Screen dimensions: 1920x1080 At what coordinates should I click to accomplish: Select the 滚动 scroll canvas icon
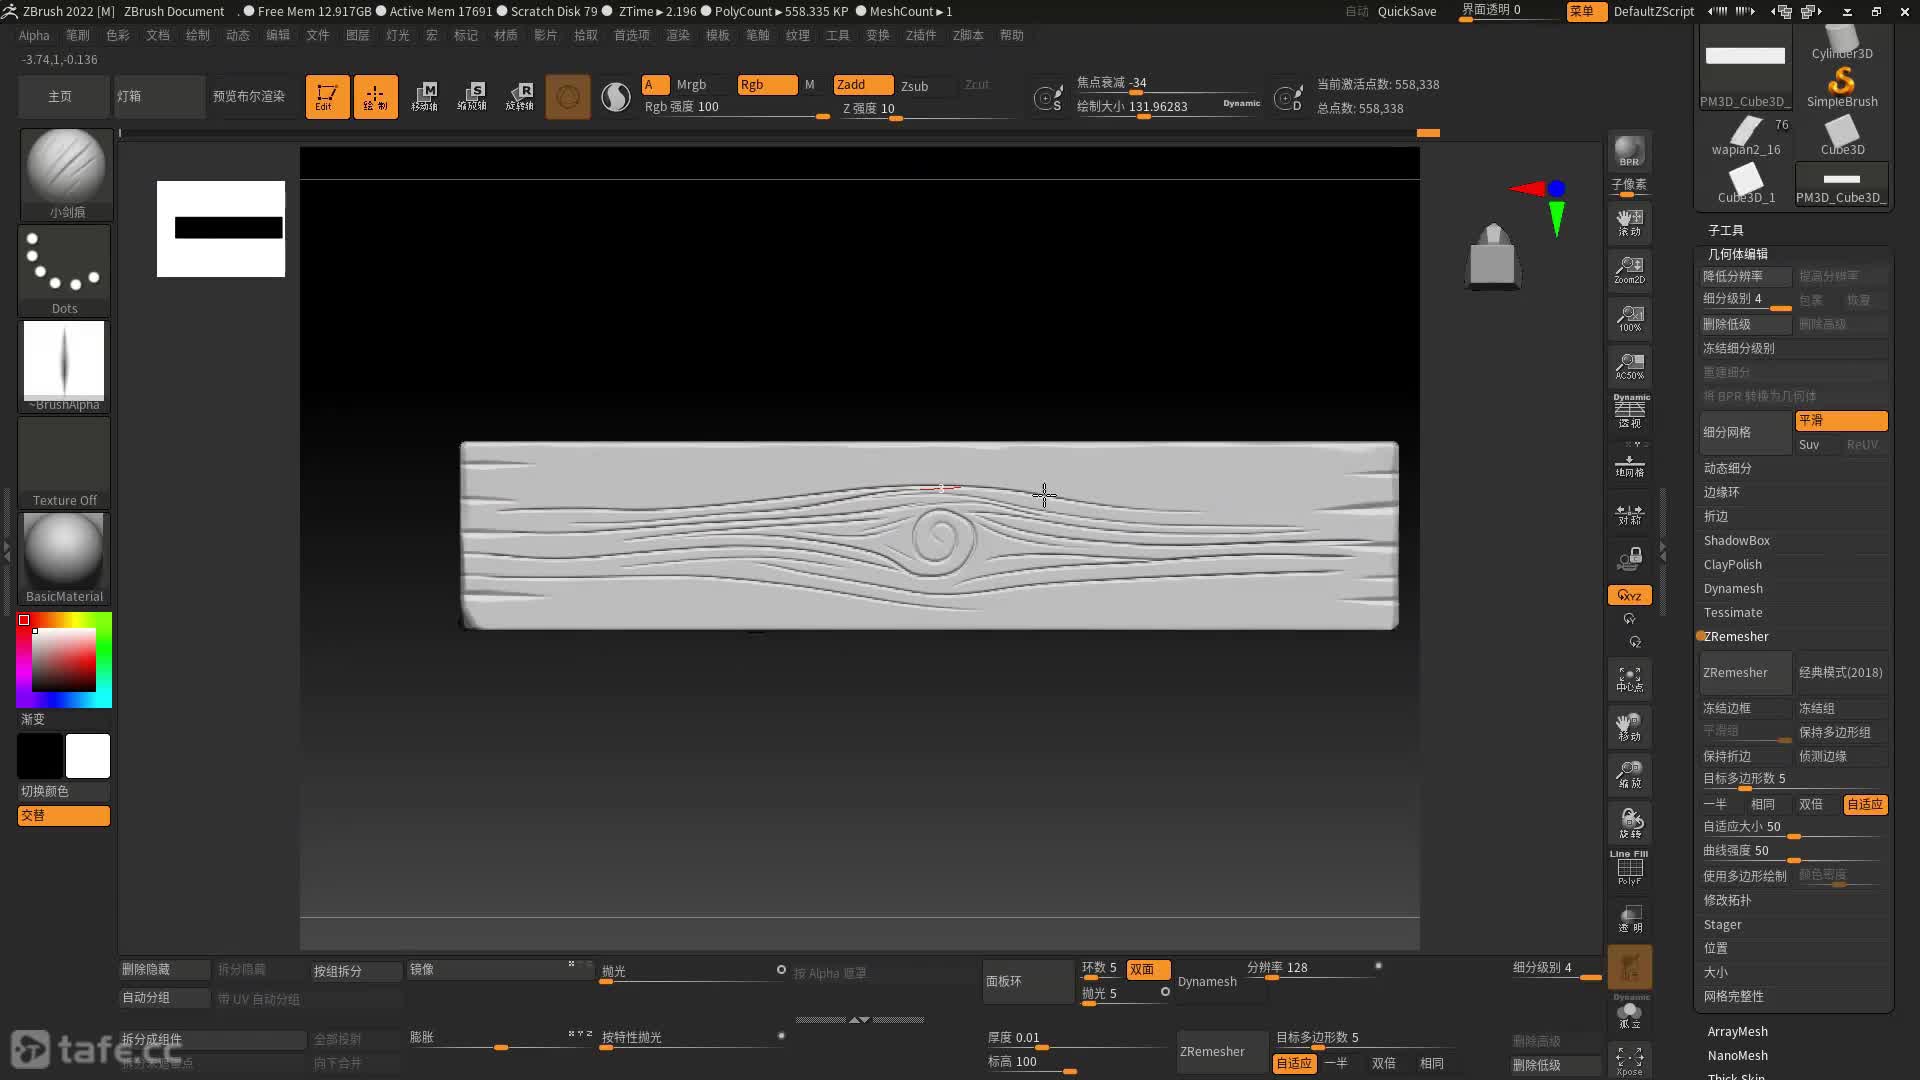pyautogui.click(x=1629, y=222)
